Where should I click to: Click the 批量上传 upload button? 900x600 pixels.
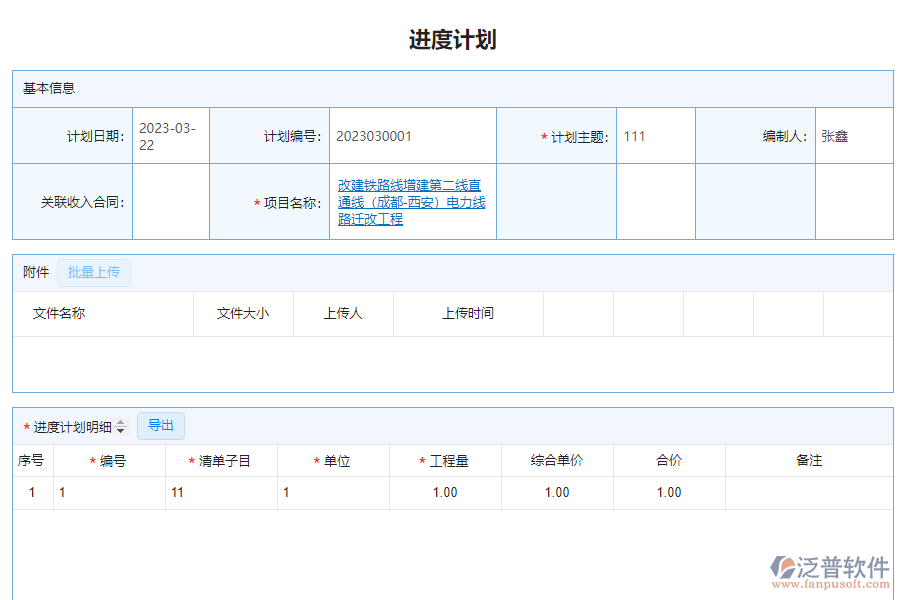pyautogui.click(x=93, y=272)
